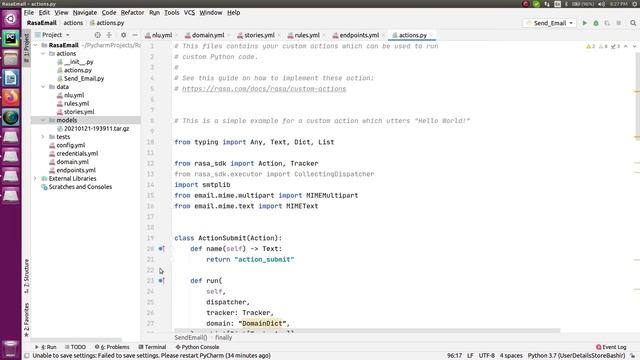Viewport: 640px width, 360px height.
Task: Follow the rasa.com custom-actions link
Action: point(264,89)
